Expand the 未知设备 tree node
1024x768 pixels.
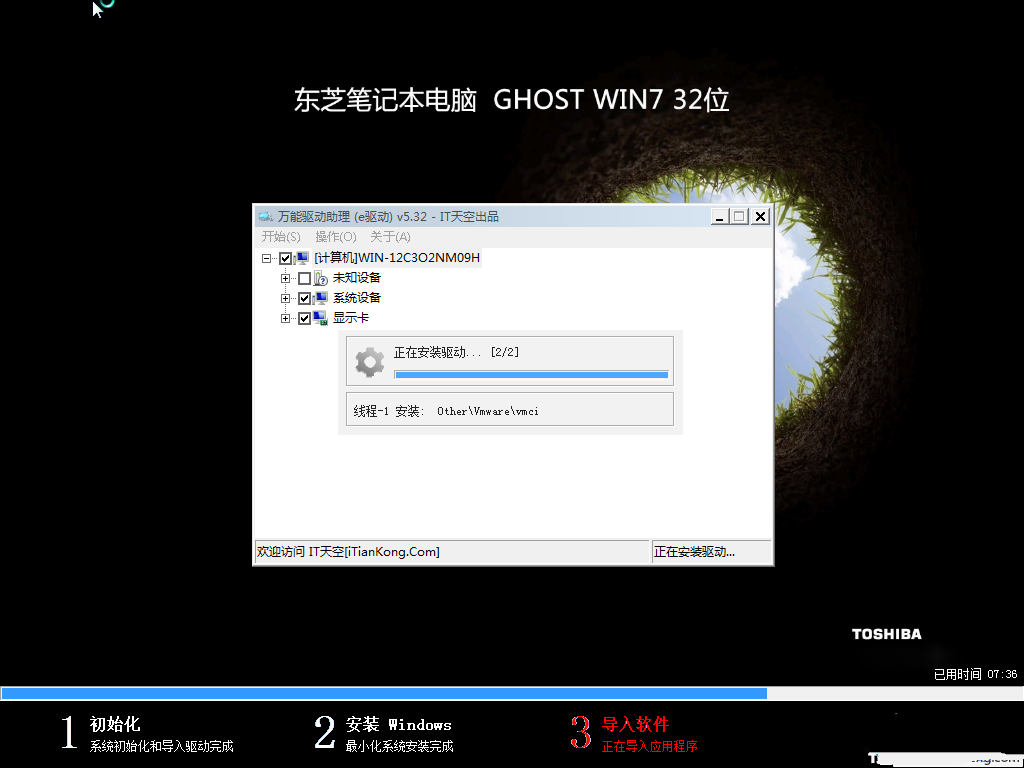pyautogui.click(x=286, y=278)
